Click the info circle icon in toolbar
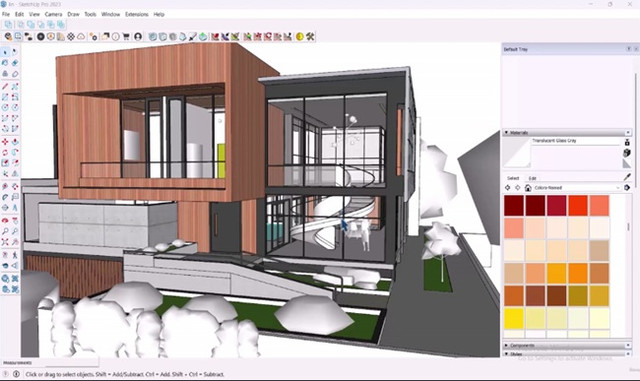The width and height of the screenshot is (640, 381). click(x=116, y=37)
